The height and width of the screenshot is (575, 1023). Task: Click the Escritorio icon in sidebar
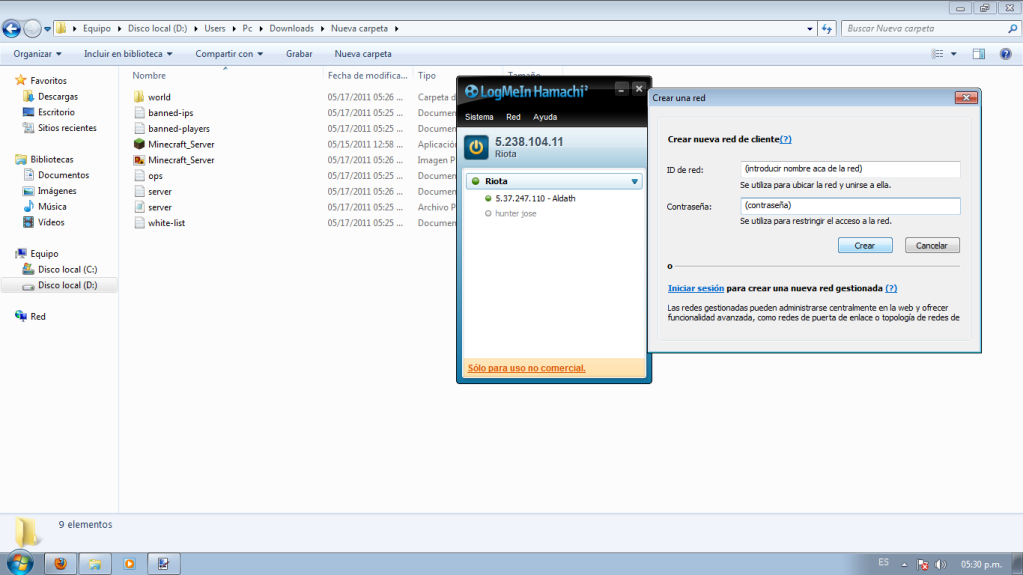(x=28, y=112)
